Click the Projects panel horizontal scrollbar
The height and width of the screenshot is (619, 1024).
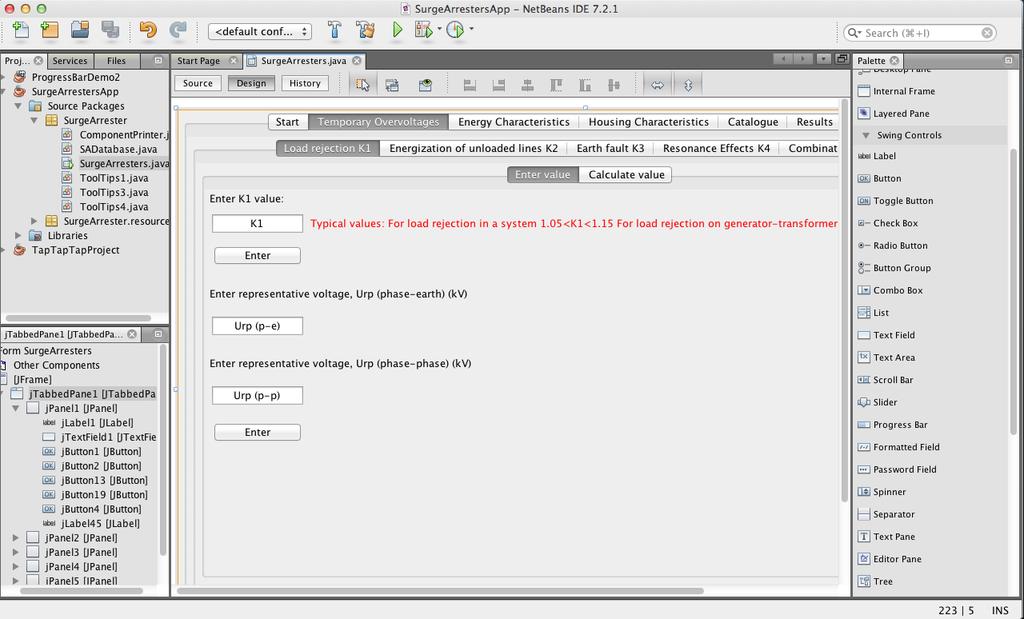(x=78, y=318)
